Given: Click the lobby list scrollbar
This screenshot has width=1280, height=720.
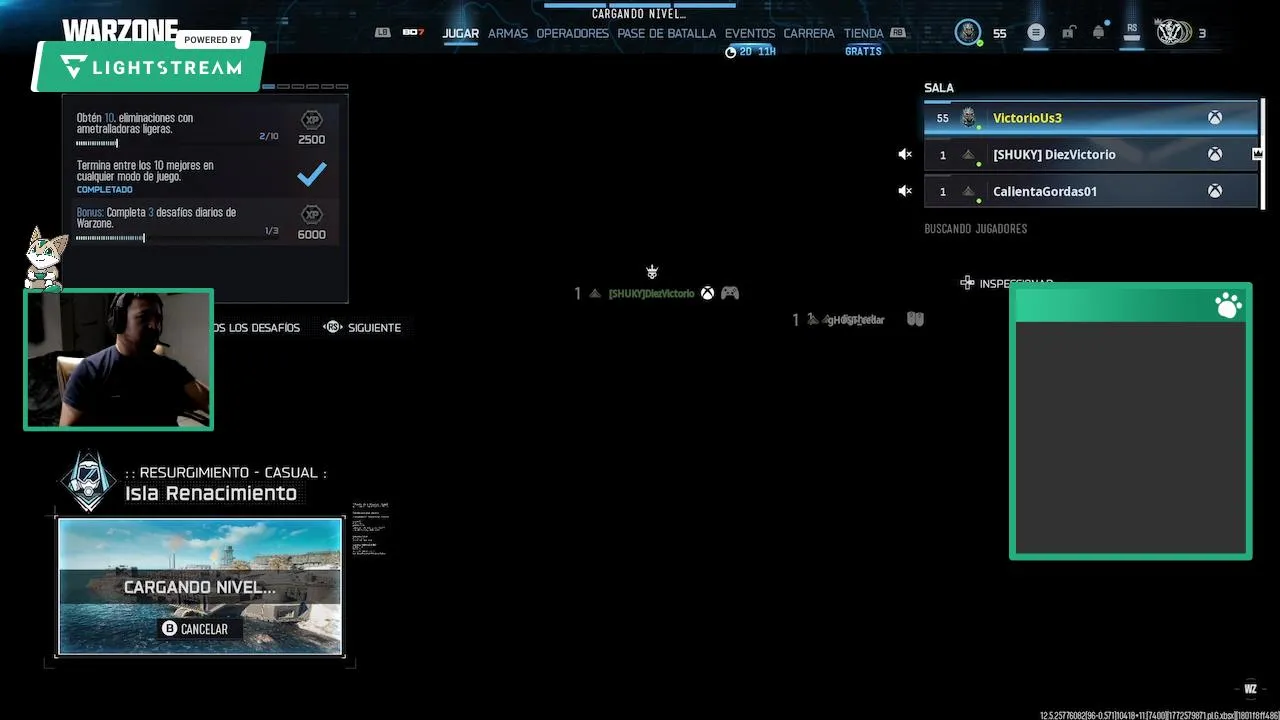Looking at the screenshot, I should click(x=1262, y=152).
